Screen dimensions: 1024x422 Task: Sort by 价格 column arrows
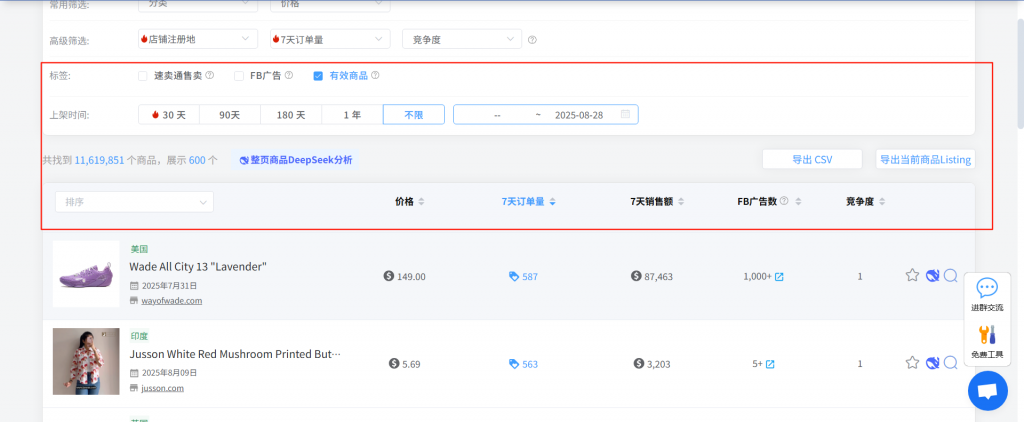tap(421, 202)
